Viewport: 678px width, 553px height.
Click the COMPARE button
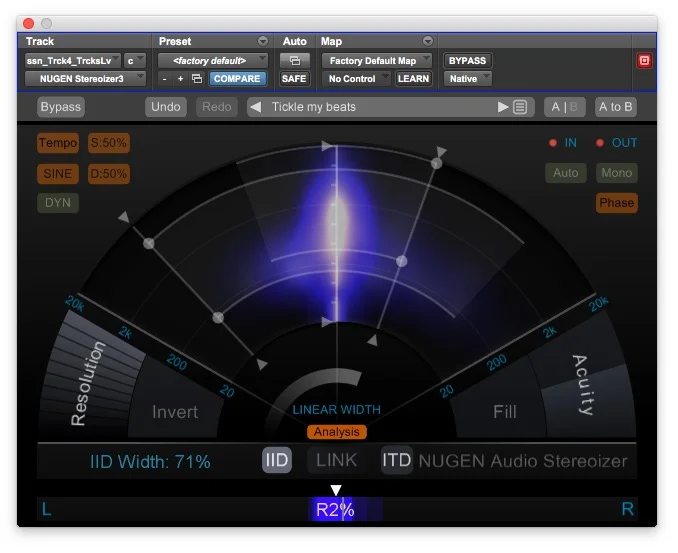[x=237, y=79]
